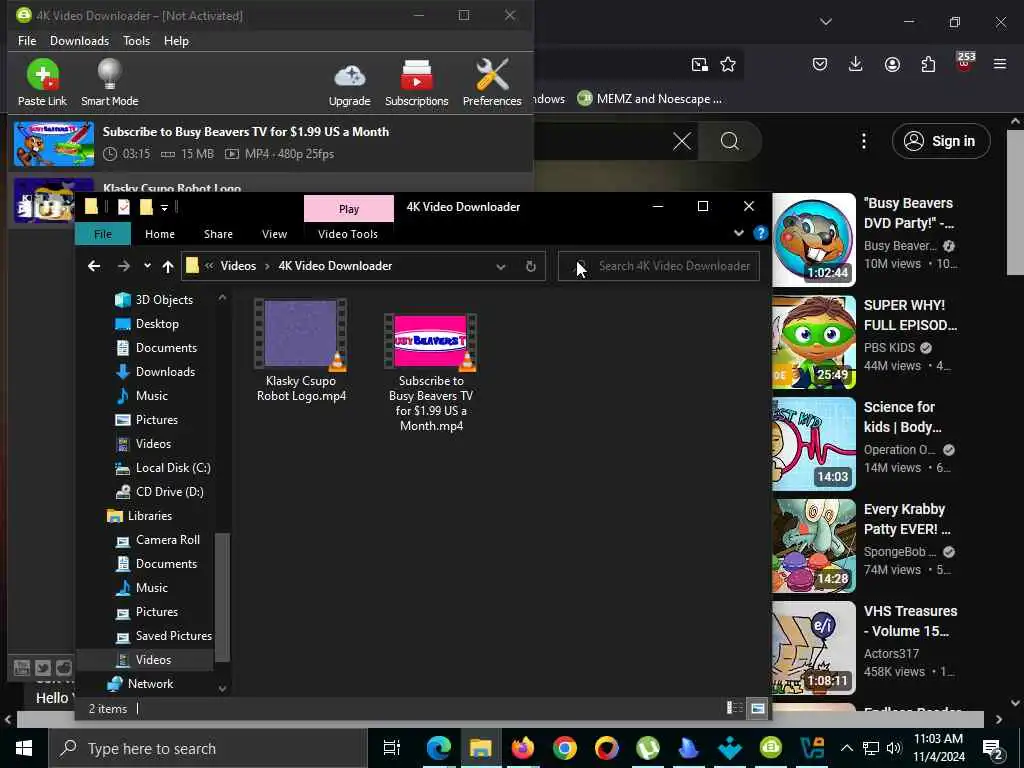
Task: Open Firefox account icon
Action: 892,64
